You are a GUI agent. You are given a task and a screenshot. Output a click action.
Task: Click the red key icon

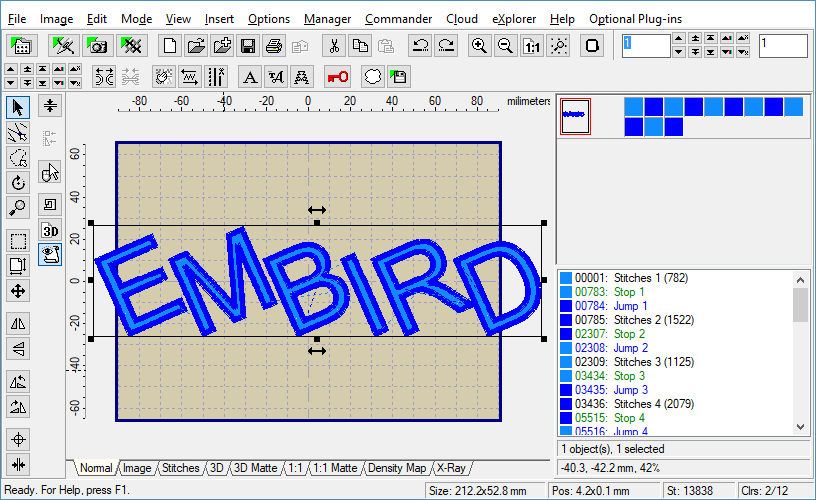point(338,77)
